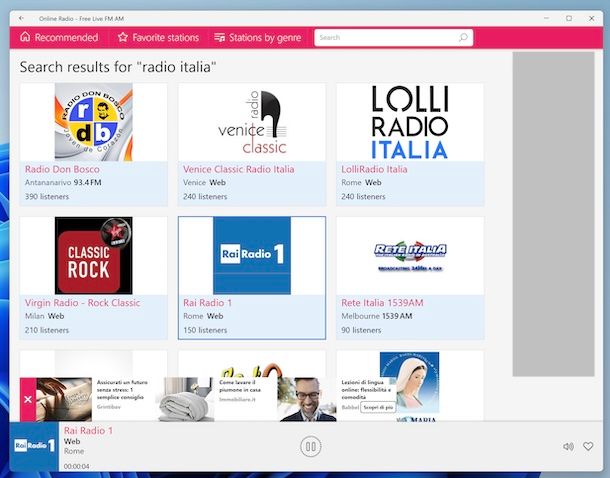Open the Grintibav ad image with hands
Screen dimensions: 610x478
click(64, 399)
